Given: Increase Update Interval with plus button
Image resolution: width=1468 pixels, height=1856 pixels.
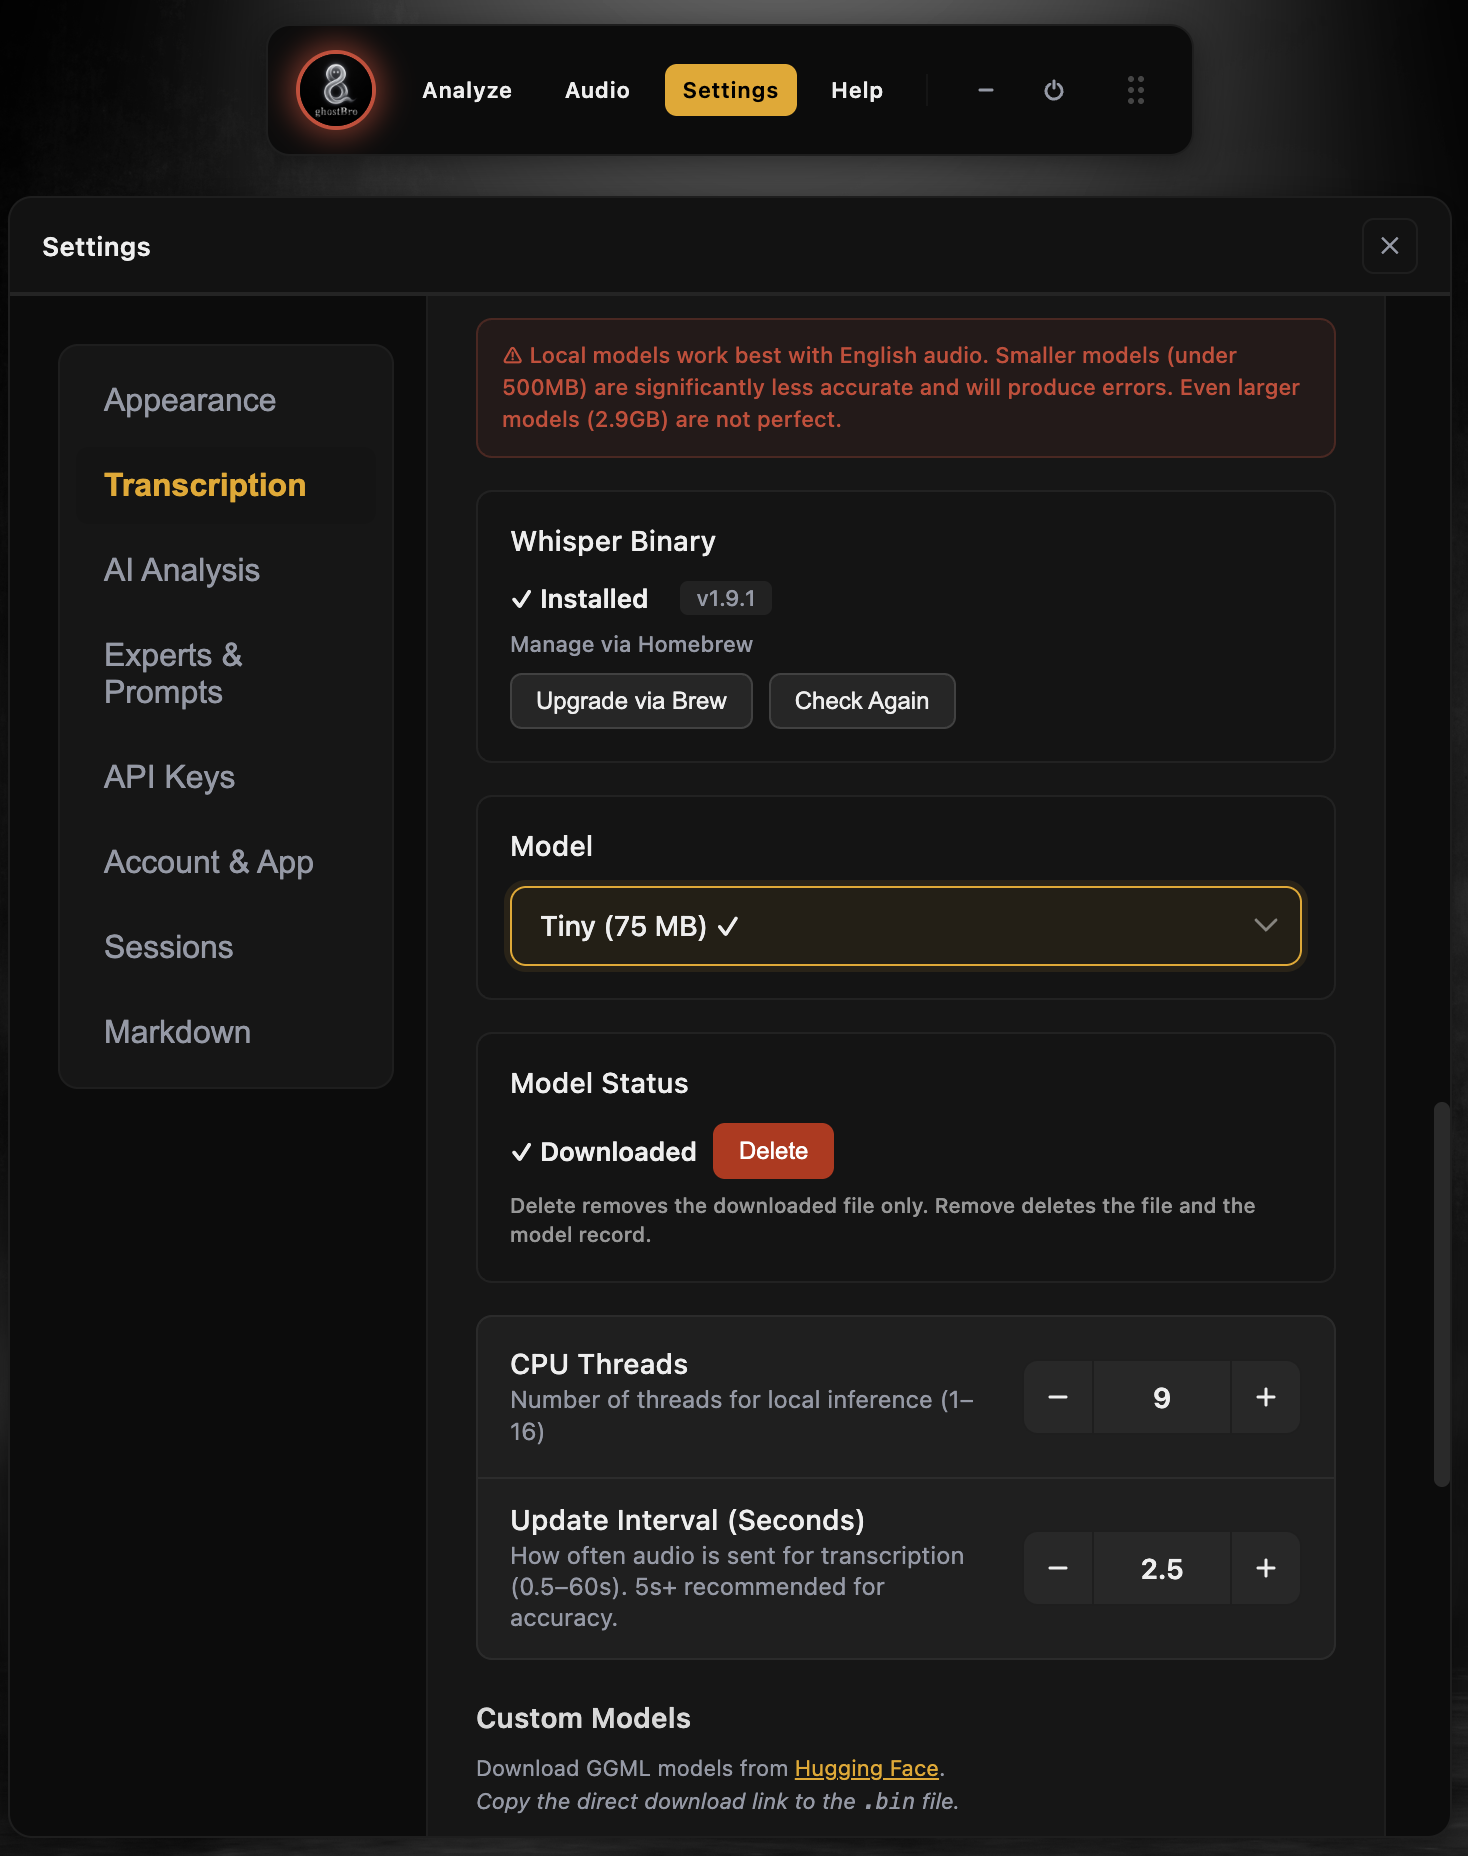Looking at the screenshot, I should [1266, 1568].
